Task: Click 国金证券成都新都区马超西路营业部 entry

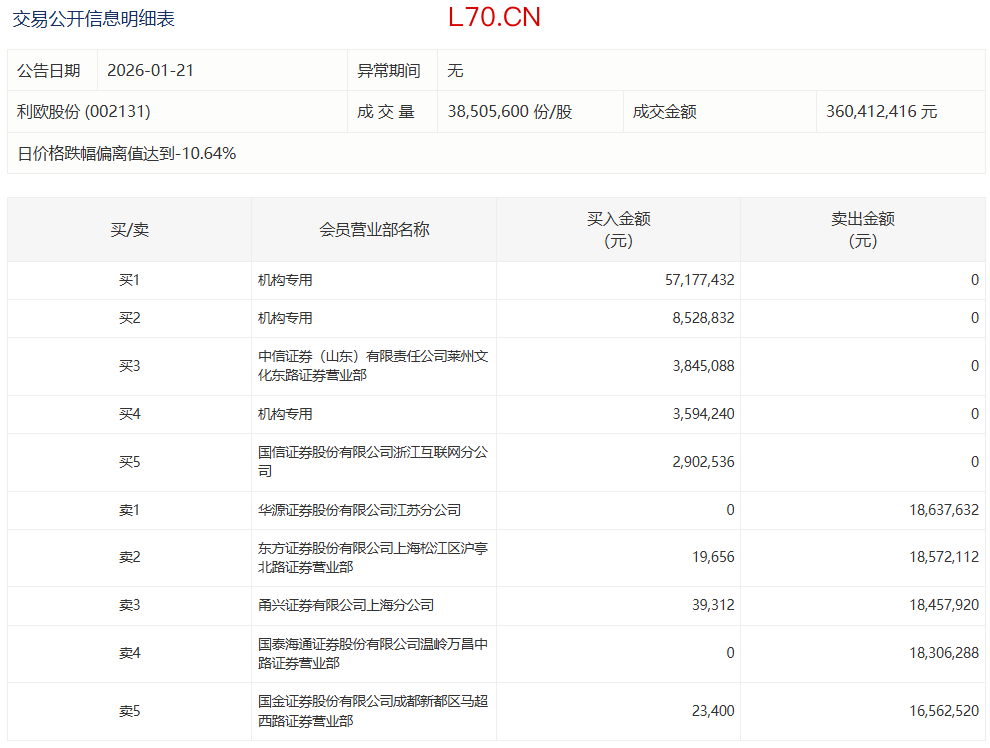Action: pyautogui.click(x=372, y=711)
